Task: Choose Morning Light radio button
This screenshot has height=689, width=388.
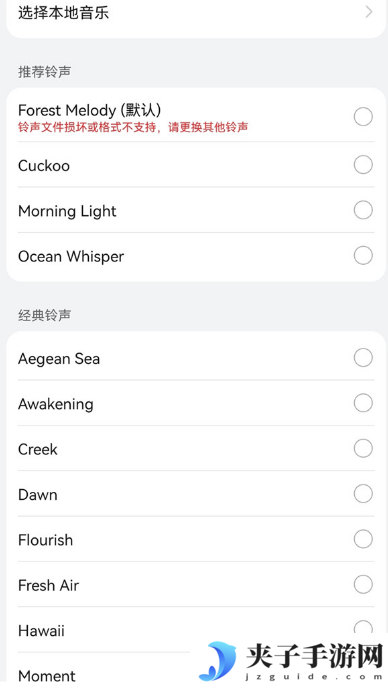Action: pyautogui.click(x=363, y=210)
